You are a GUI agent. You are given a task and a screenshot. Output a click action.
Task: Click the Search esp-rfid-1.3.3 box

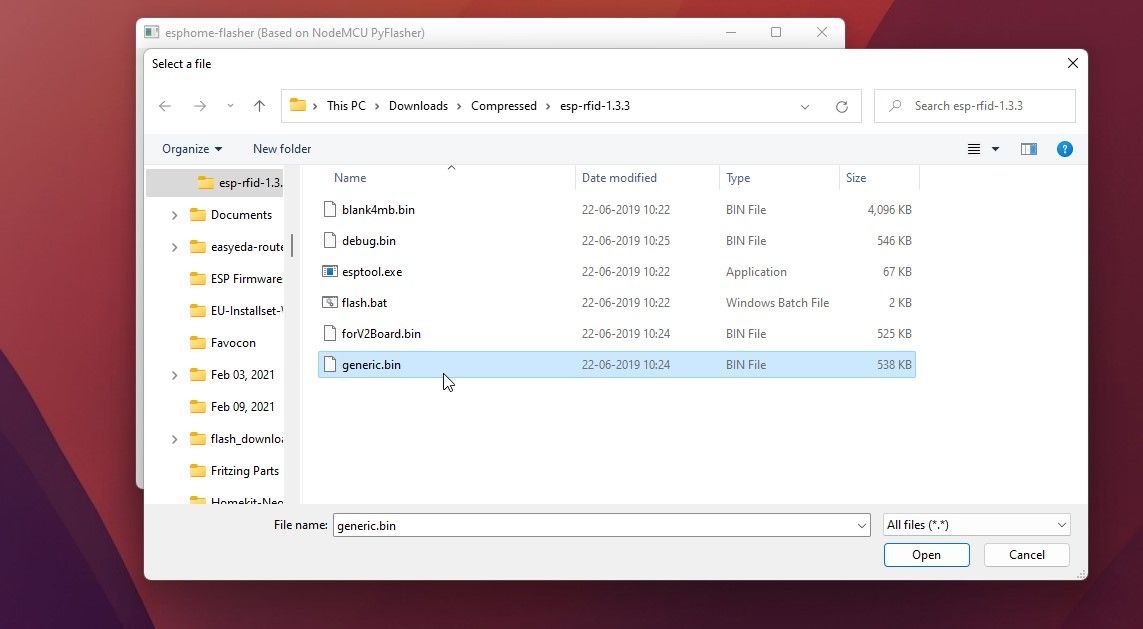click(975, 106)
